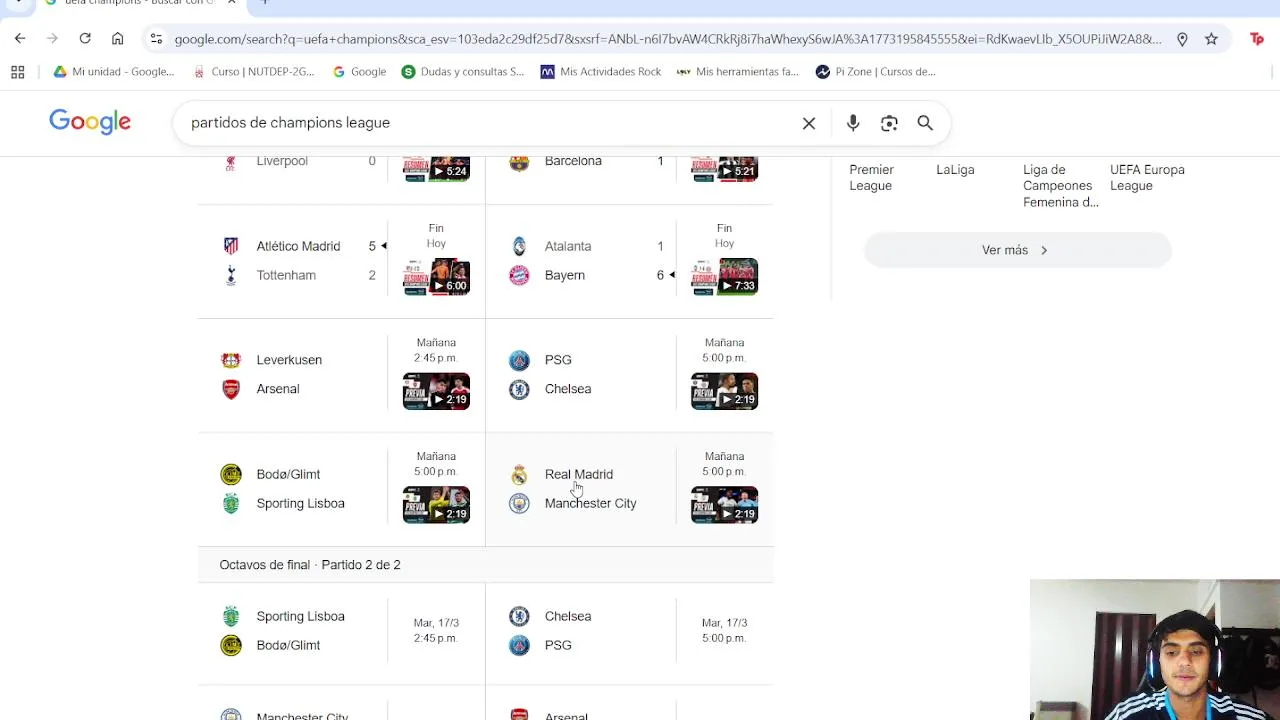The height and width of the screenshot is (720, 1280).
Task: Open Mis Actividades Rock bookmark
Action: pyautogui.click(x=601, y=72)
